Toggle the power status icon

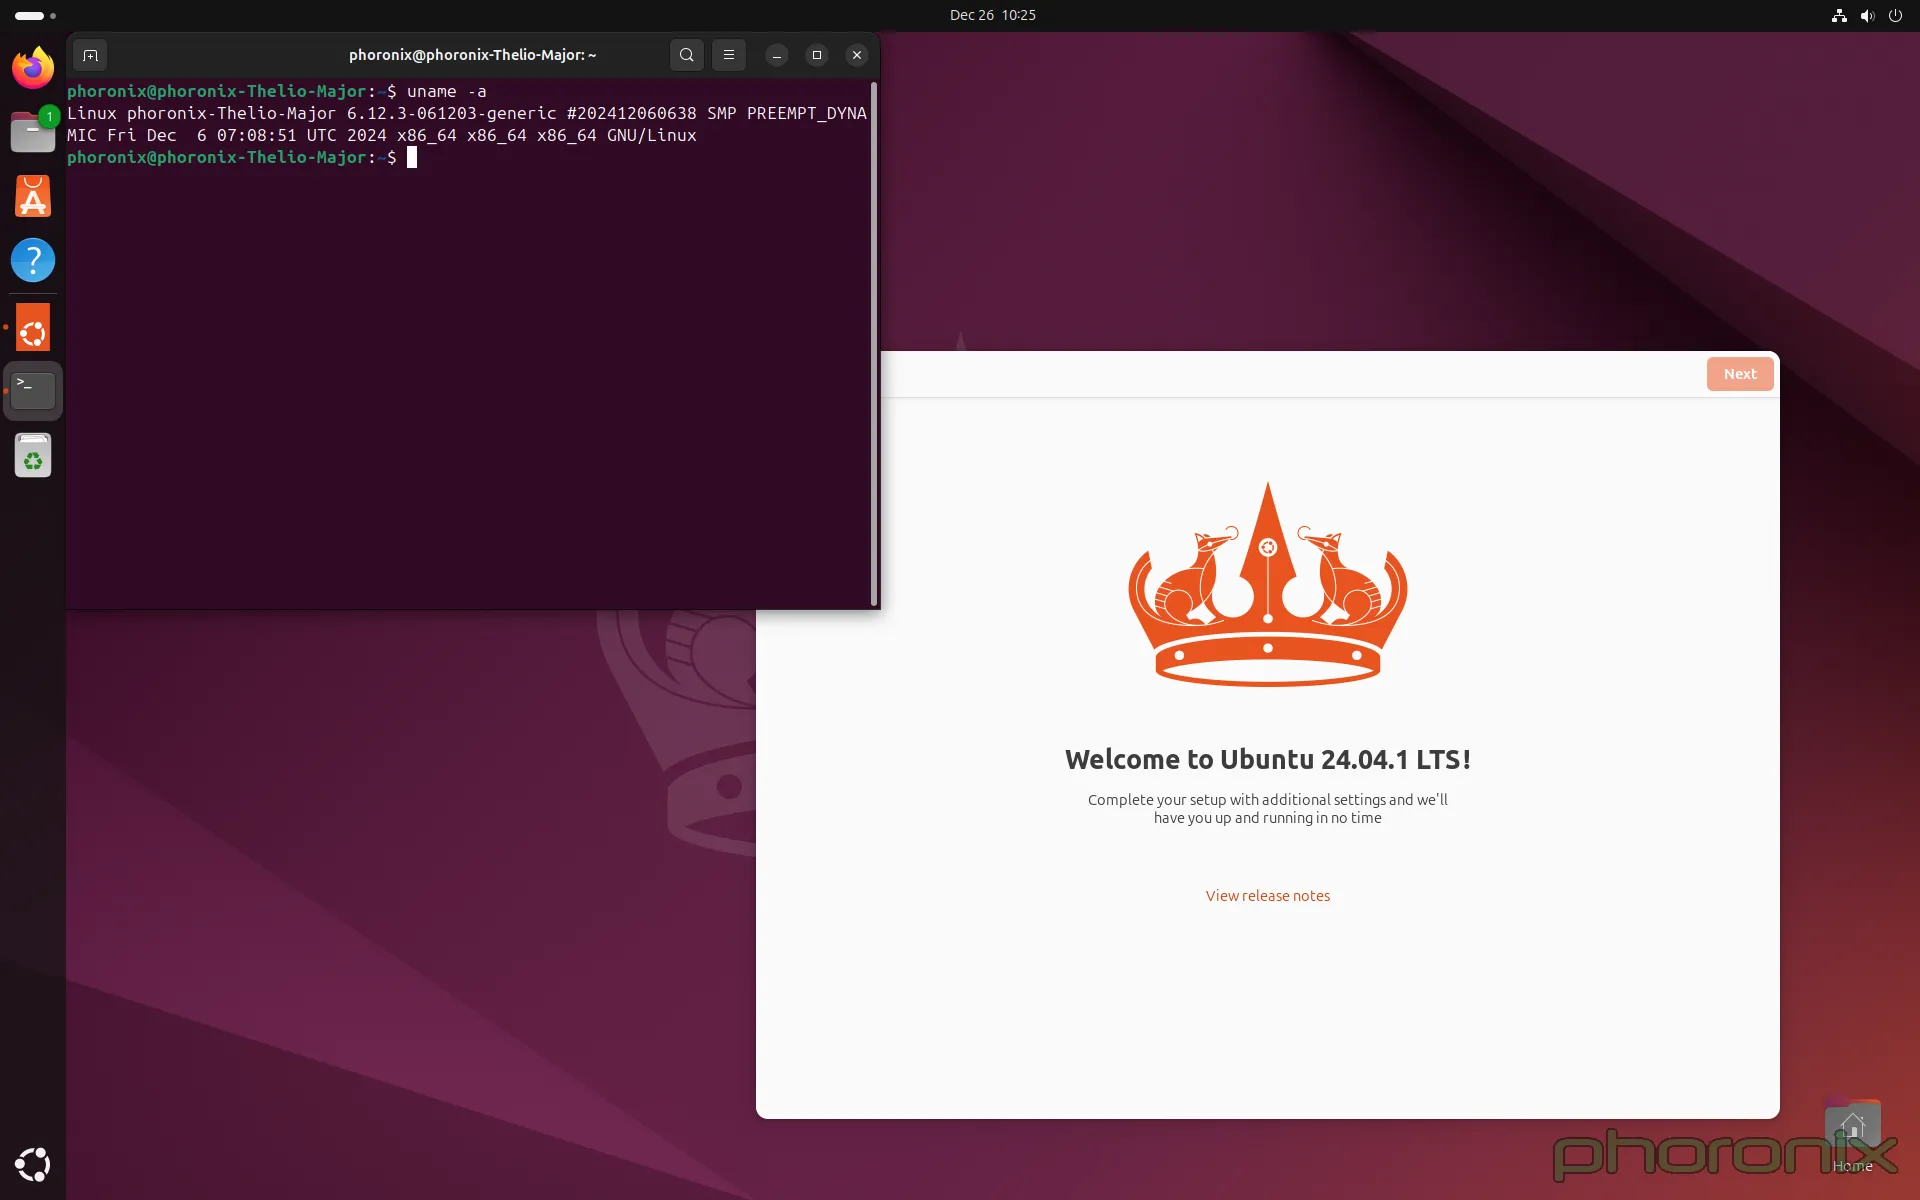coord(1896,15)
